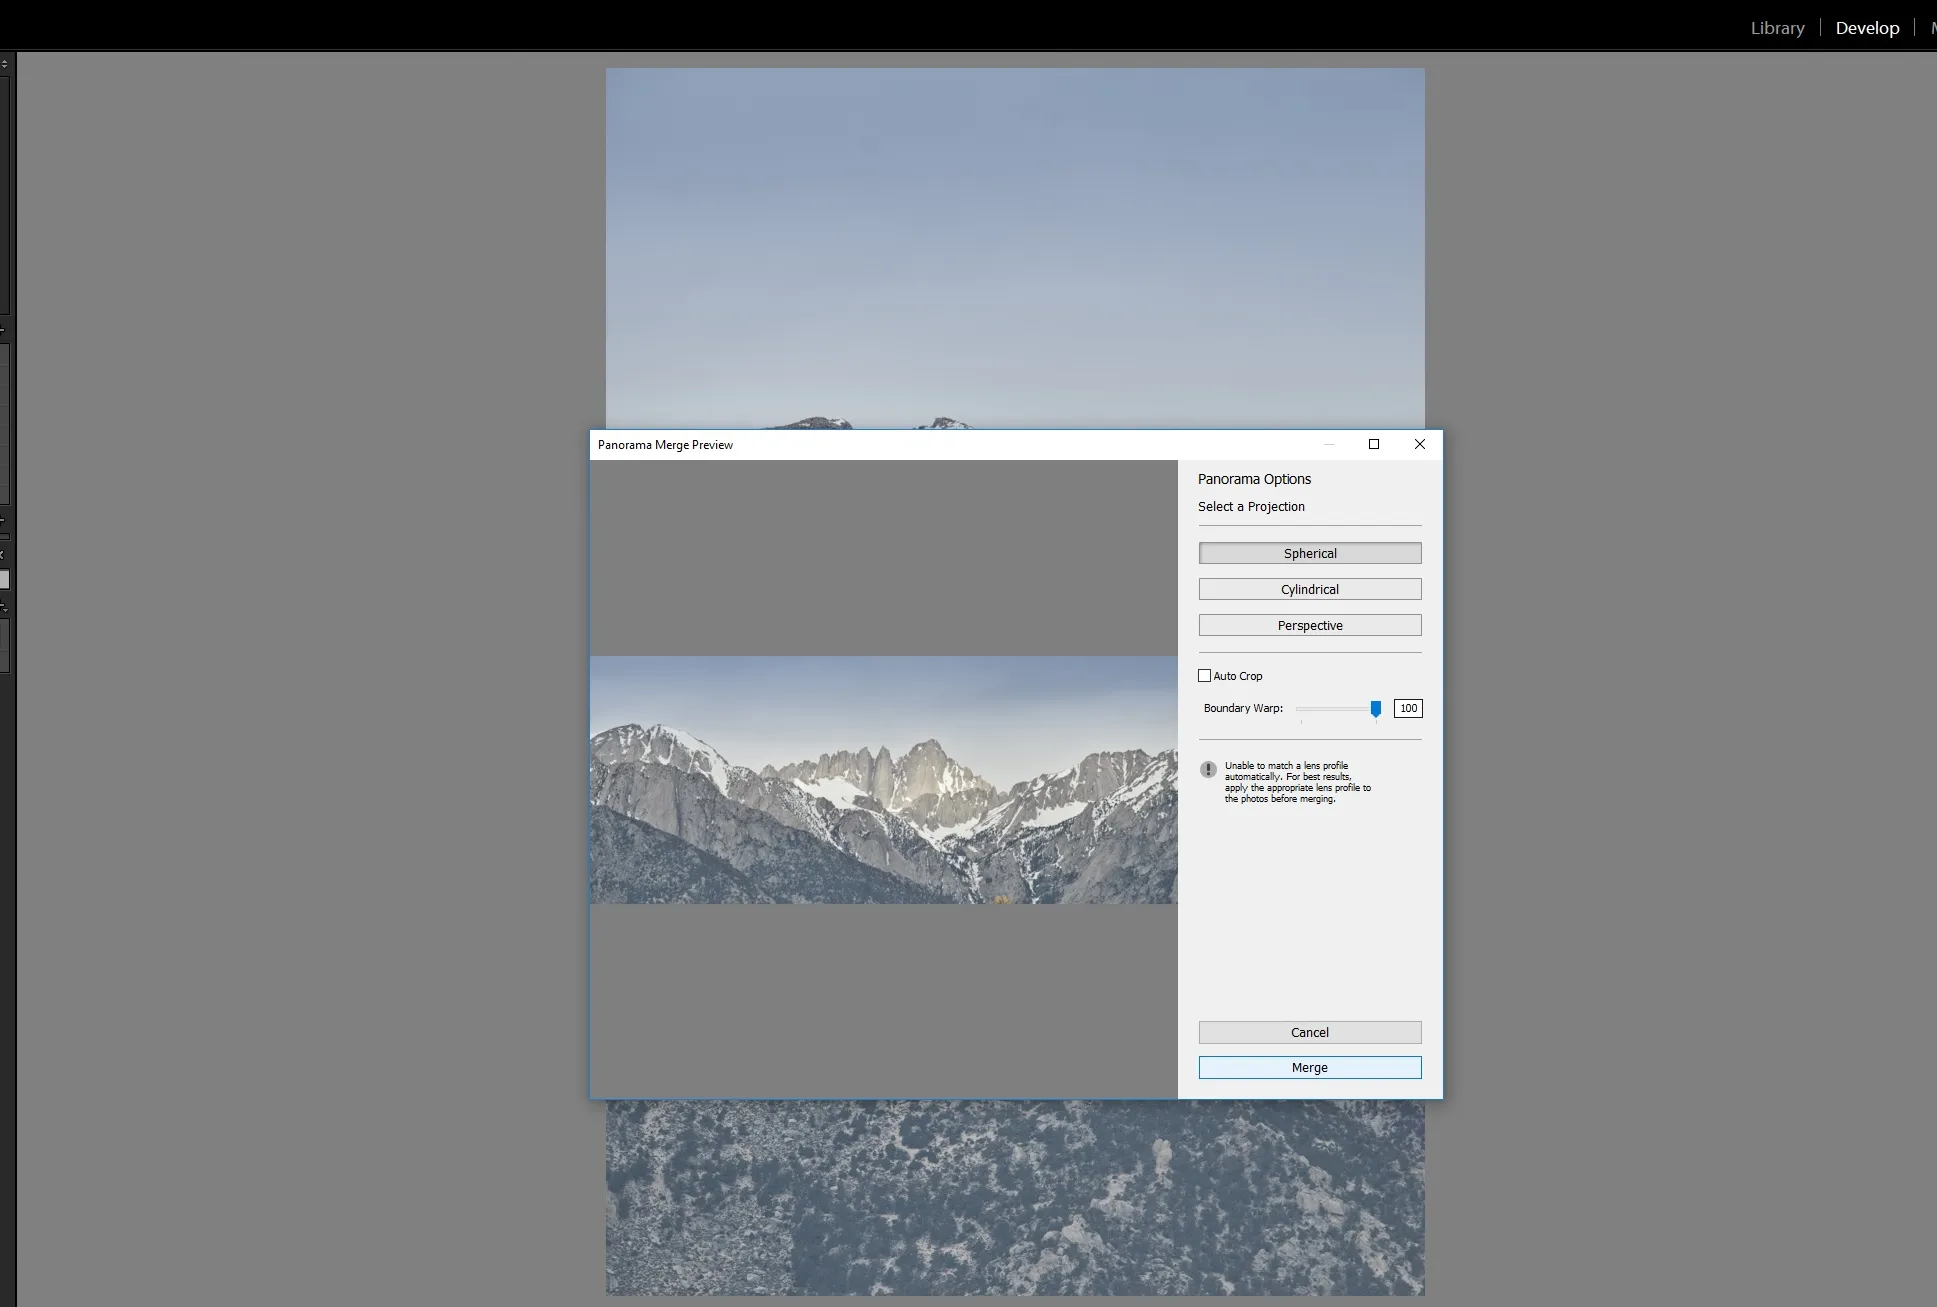The height and width of the screenshot is (1307, 1937).
Task: Switch to the Library module
Action: coord(1777,27)
